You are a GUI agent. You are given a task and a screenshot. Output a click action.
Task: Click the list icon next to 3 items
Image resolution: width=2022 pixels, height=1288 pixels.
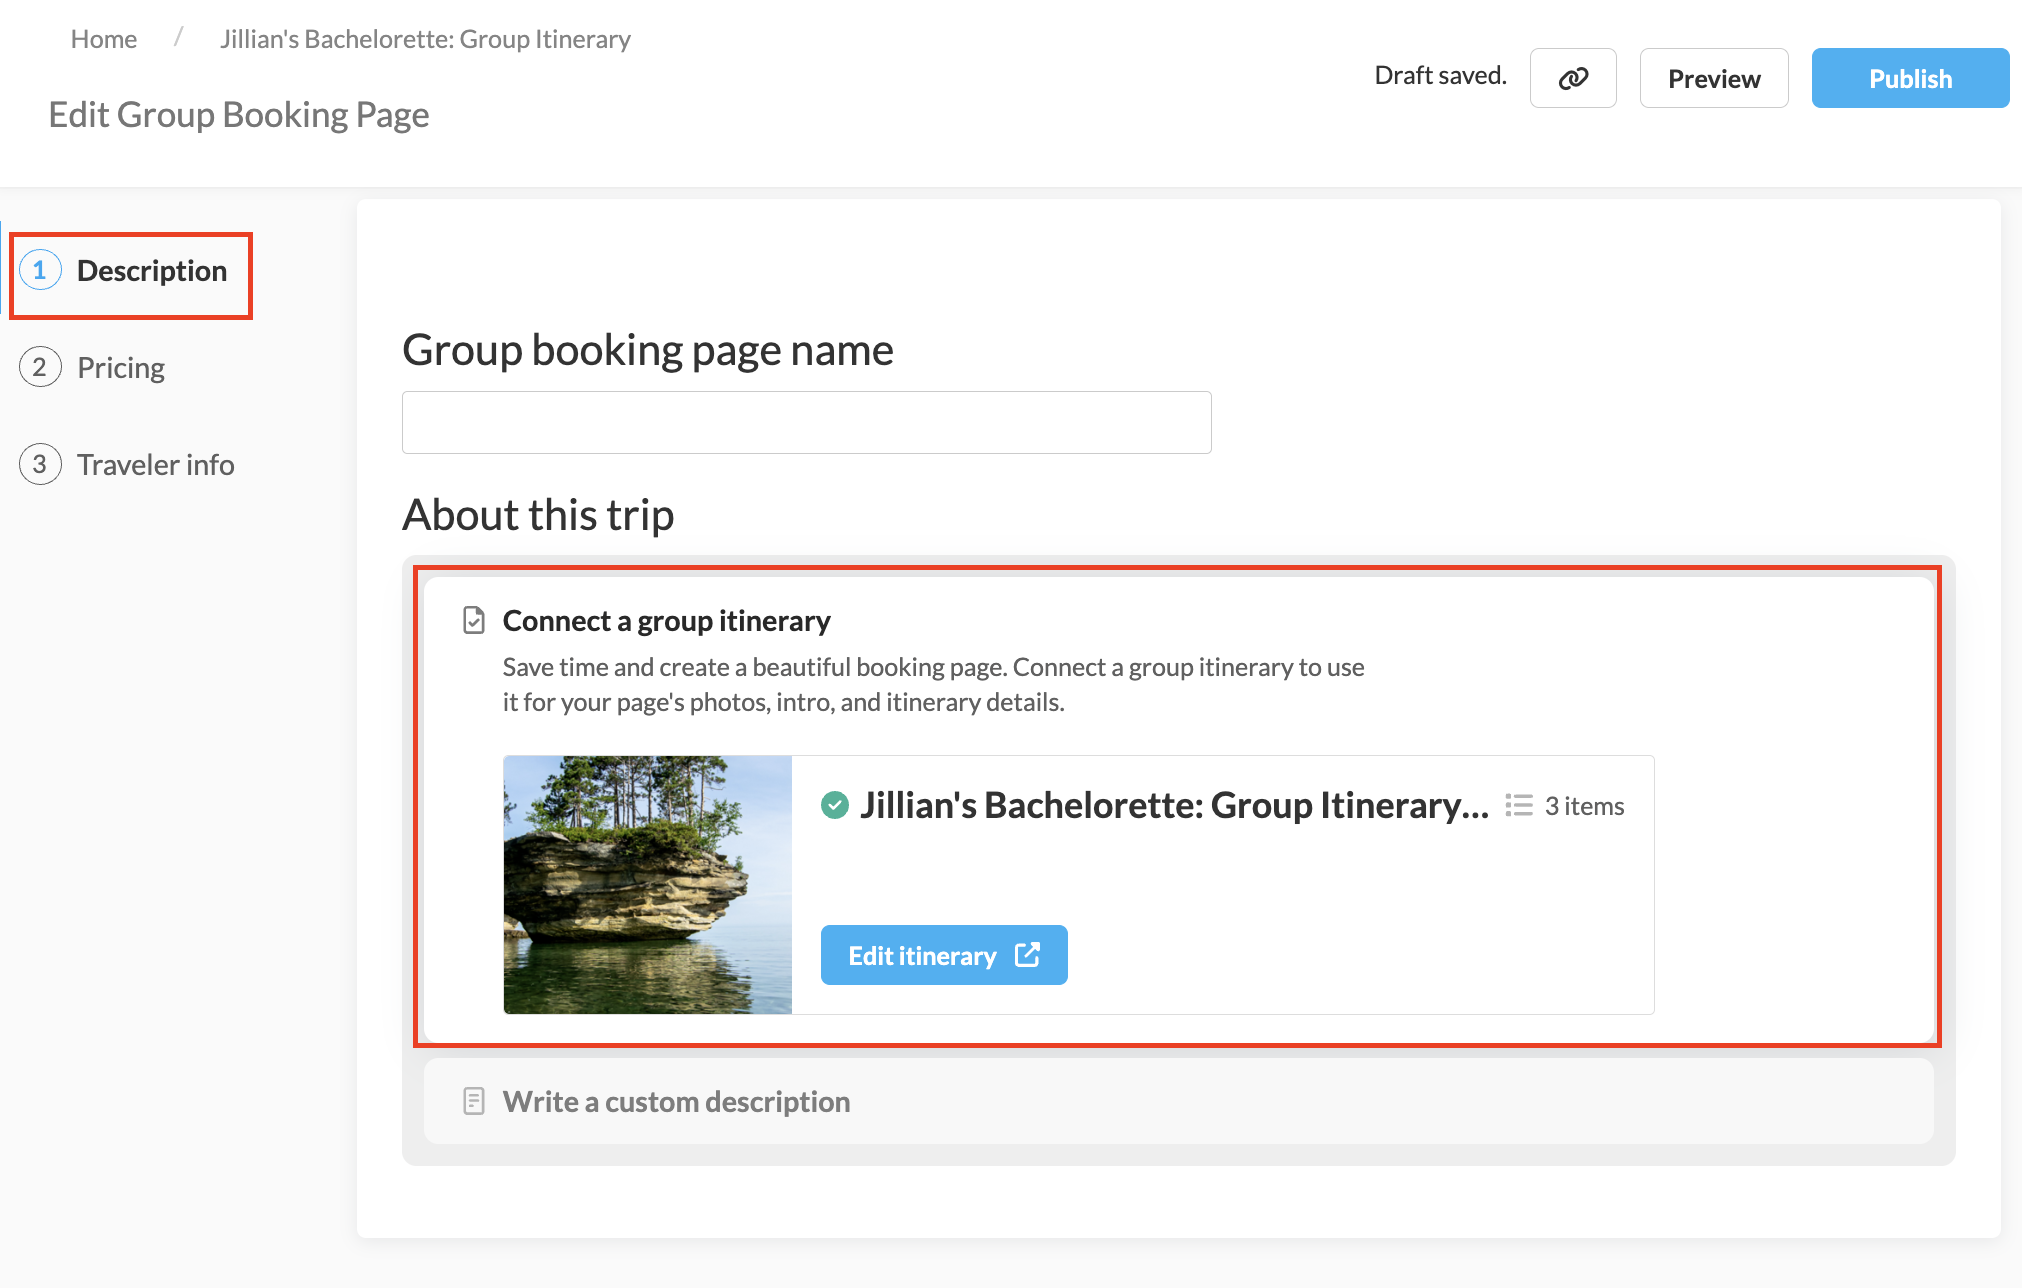point(1519,806)
